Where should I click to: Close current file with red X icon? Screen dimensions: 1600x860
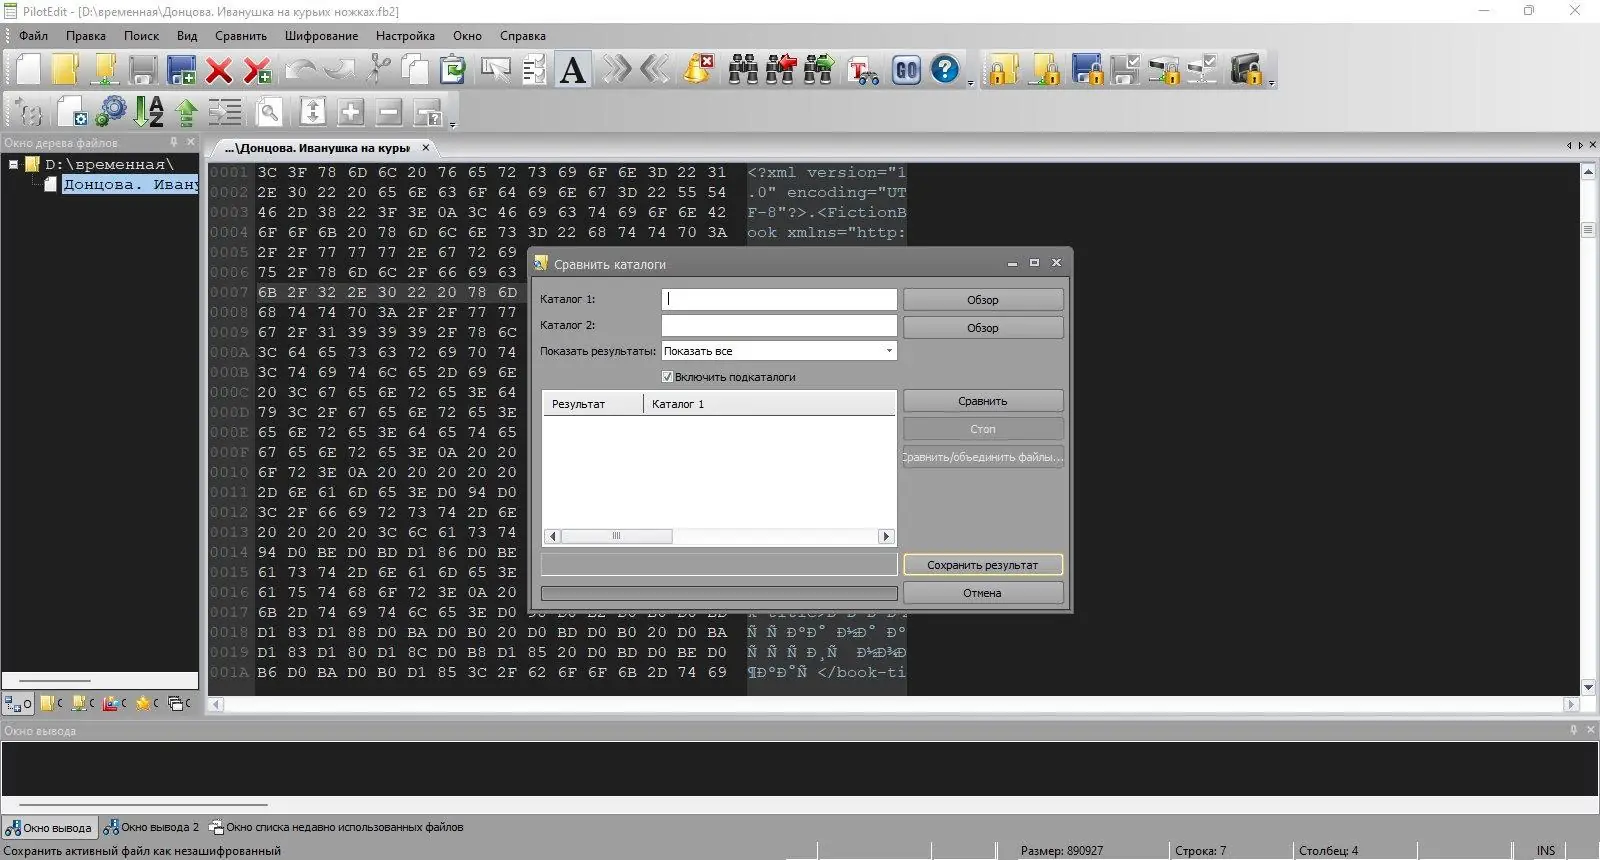(219, 70)
